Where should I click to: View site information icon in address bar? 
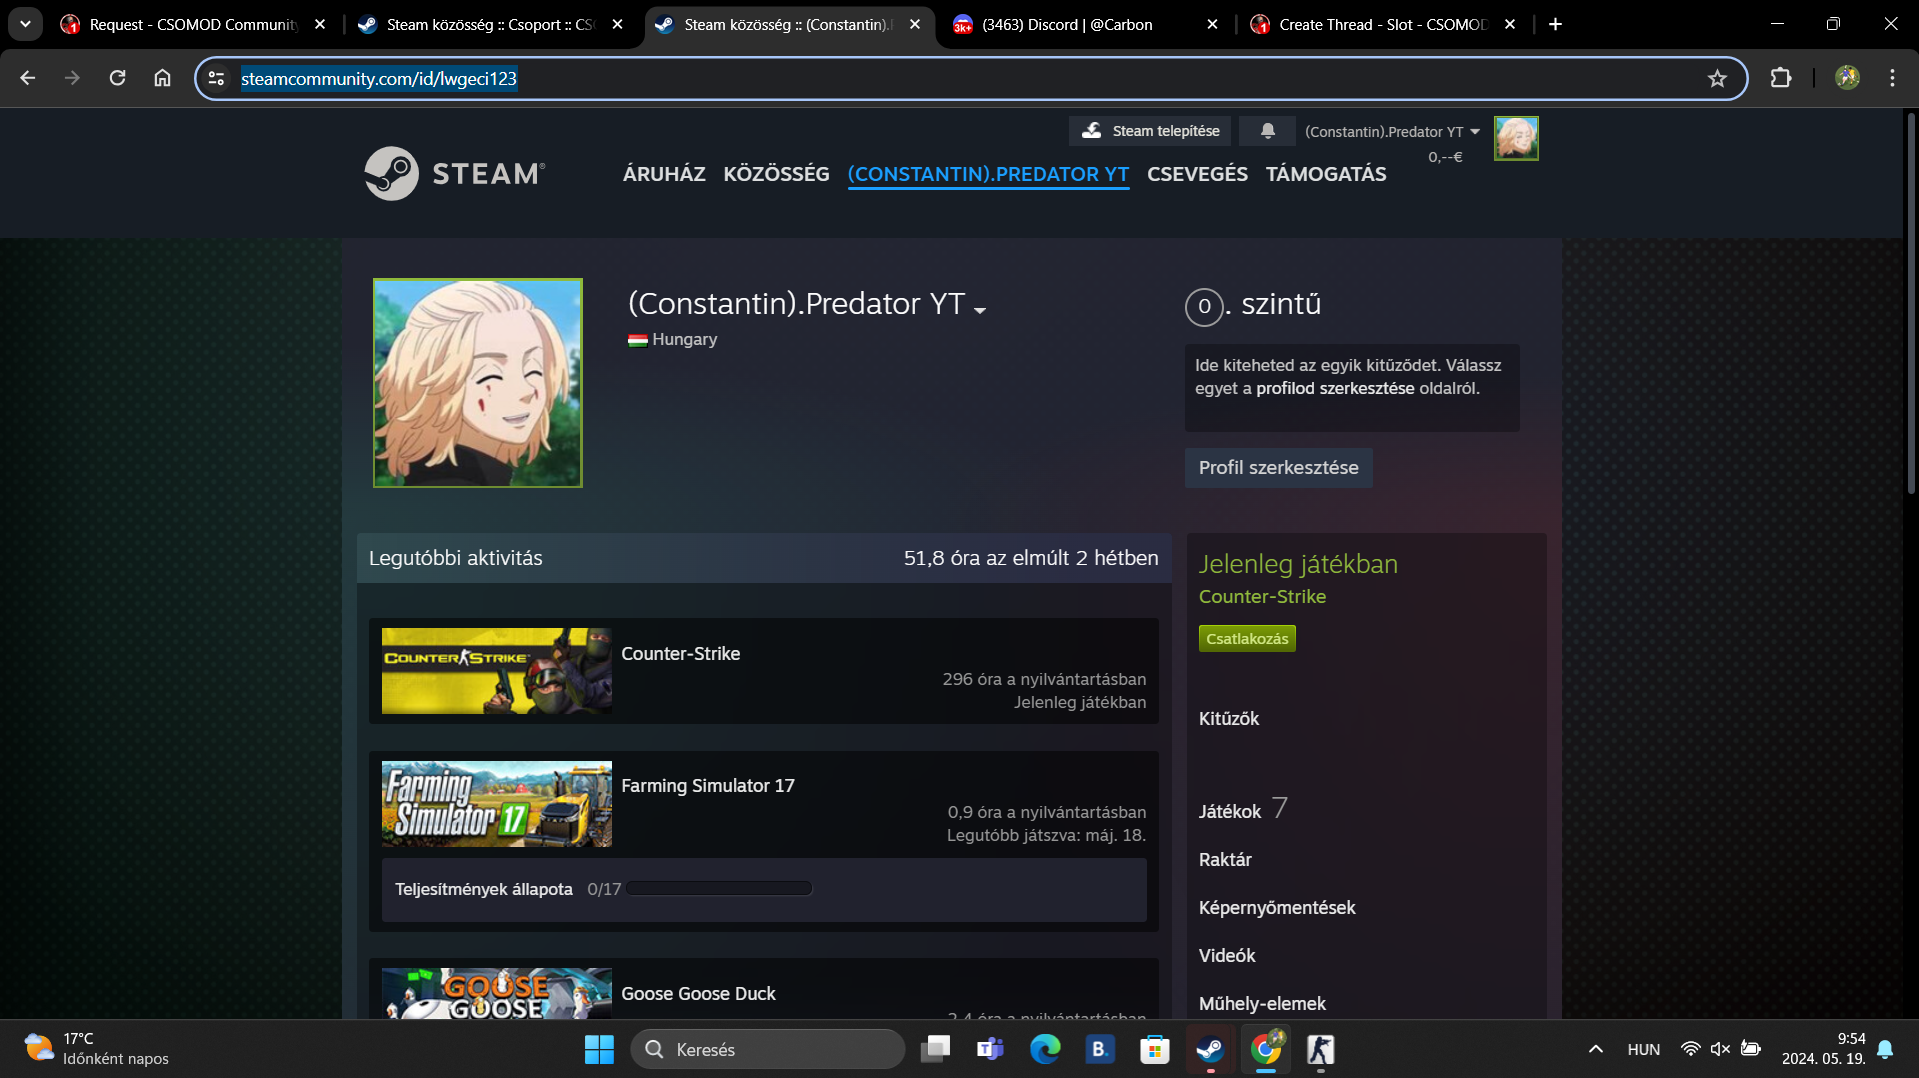[217, 78]
